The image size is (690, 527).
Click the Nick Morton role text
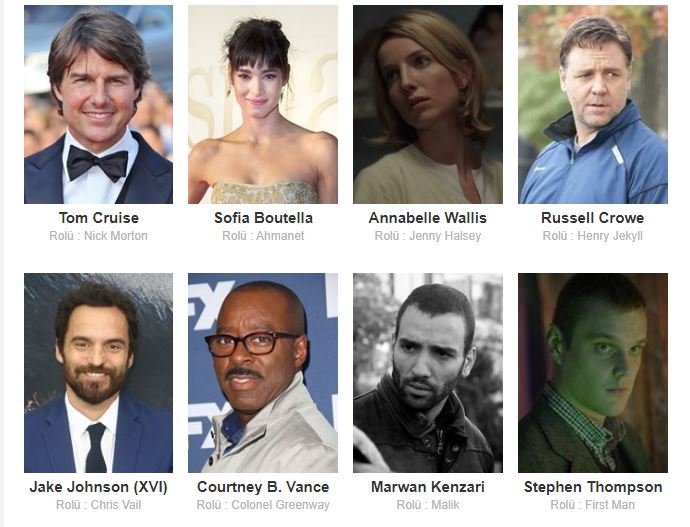click(116, 236)
